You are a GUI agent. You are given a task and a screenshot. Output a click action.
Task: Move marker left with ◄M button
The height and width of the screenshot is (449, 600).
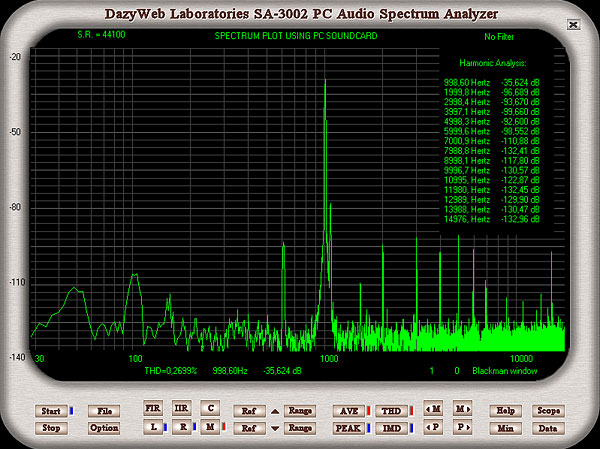pyautogui.click(x=433, y=410)
